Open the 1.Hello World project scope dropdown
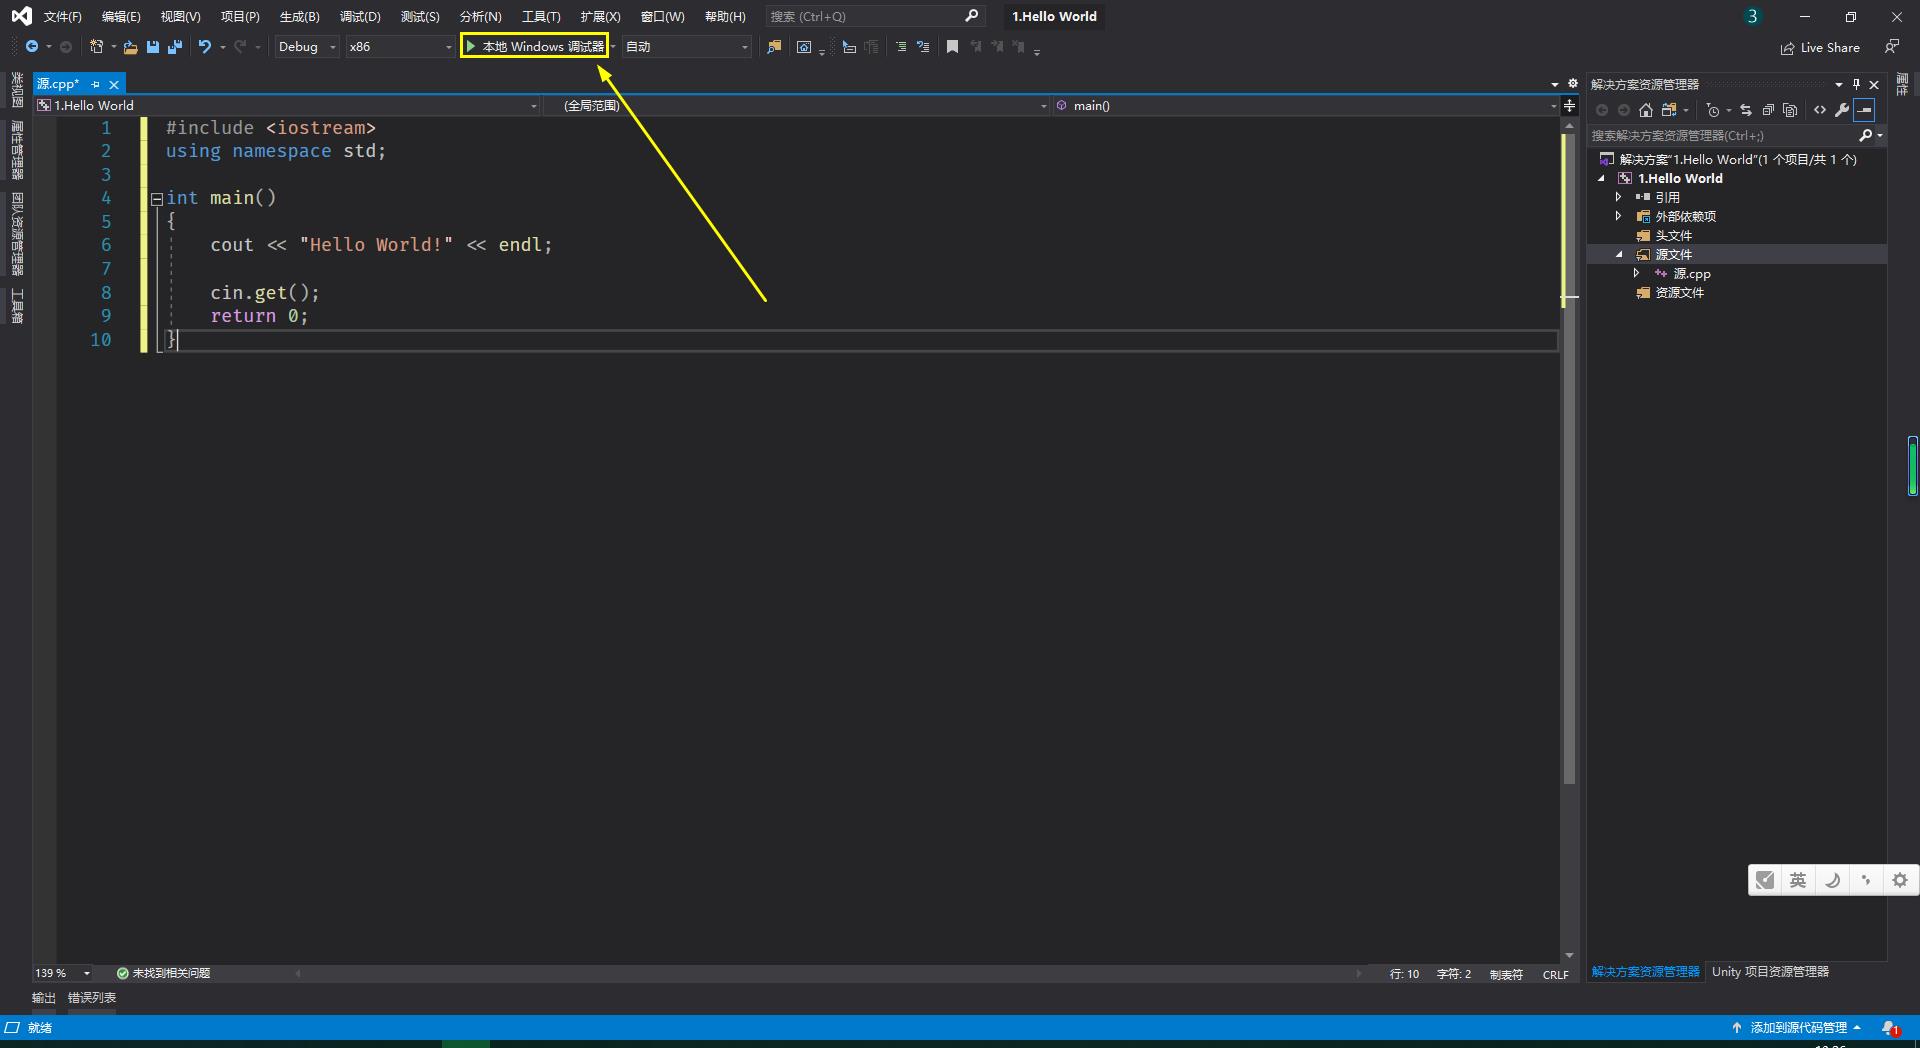Image resolution: width=1920 pixels, height=1048 pixels. click(x=287, y=106)
